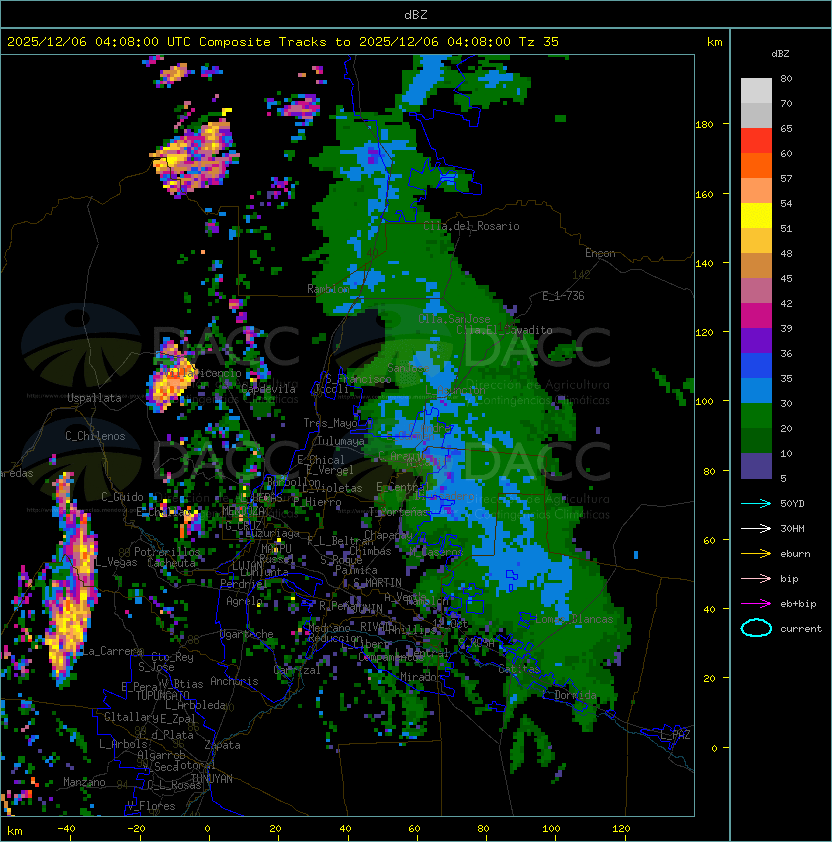The height and width of the screenshot is (842, 832).
Task: Click the 'Cacheuta' map label
Action: click(171, 563)
